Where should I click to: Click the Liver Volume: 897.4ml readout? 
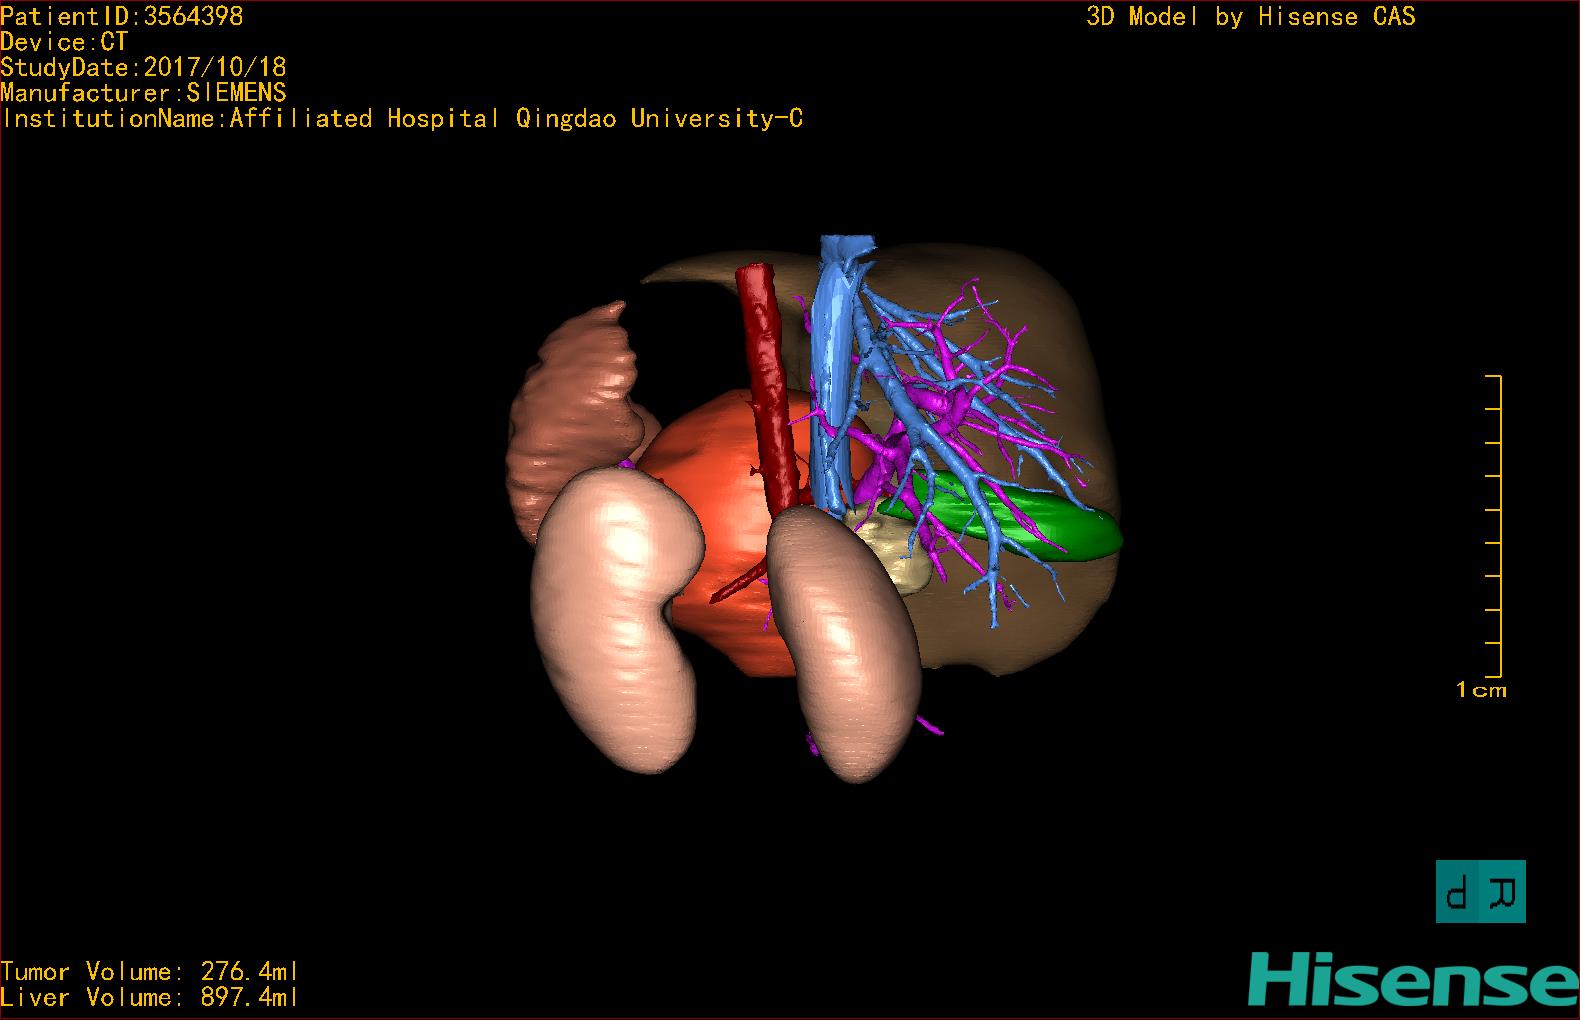point(149,997)
